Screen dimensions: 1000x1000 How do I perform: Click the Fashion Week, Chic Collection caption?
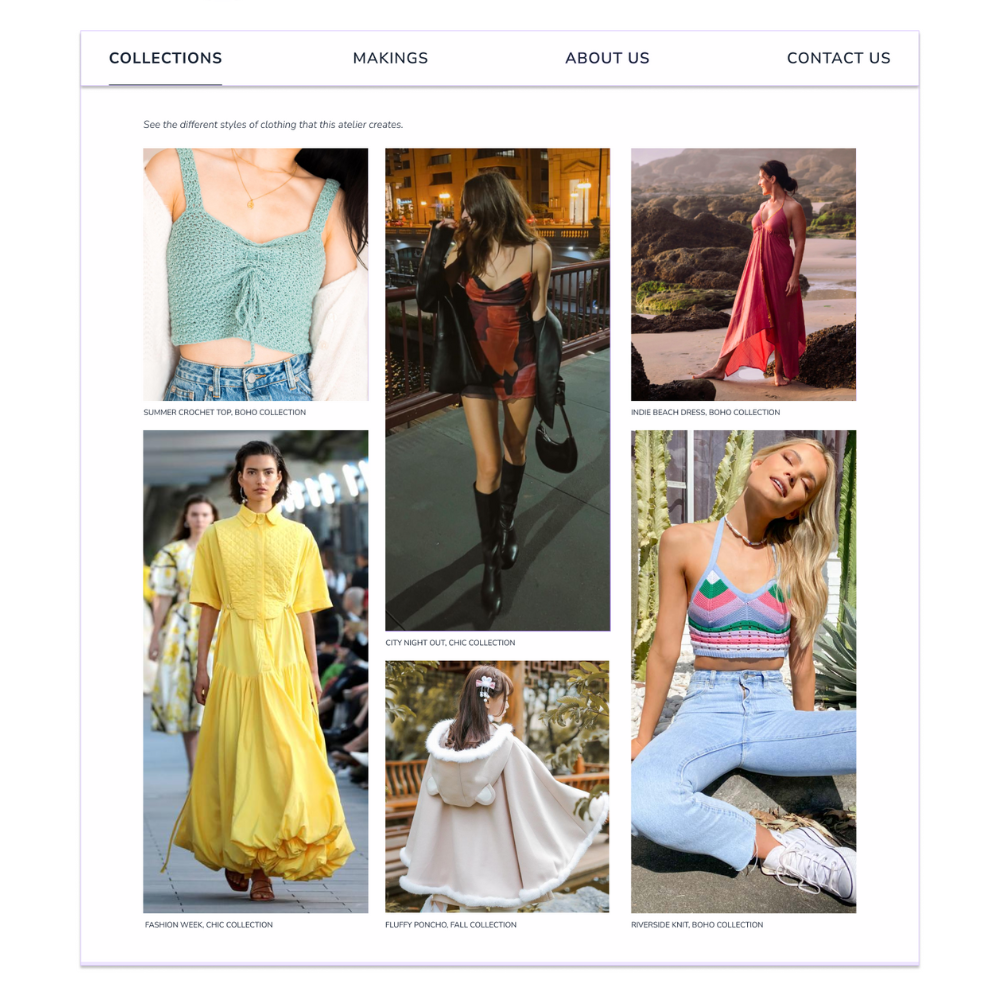[209, 924]
